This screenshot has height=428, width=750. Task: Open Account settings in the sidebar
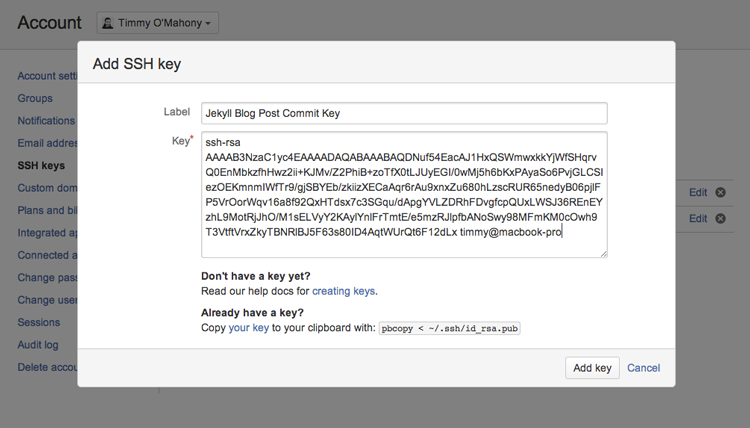click(47, 76)
